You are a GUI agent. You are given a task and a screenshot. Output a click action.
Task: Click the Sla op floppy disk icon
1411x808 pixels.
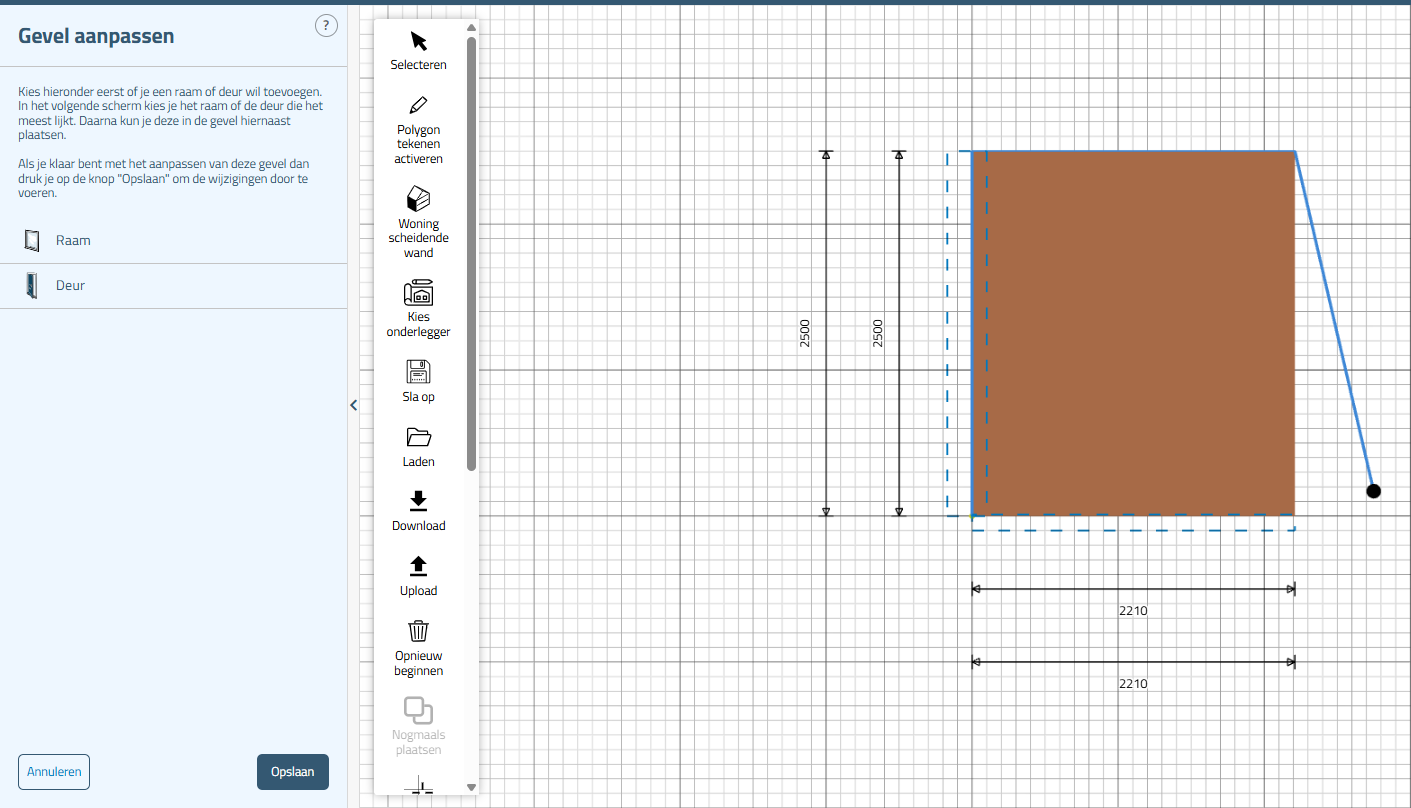tap(418, 372)
